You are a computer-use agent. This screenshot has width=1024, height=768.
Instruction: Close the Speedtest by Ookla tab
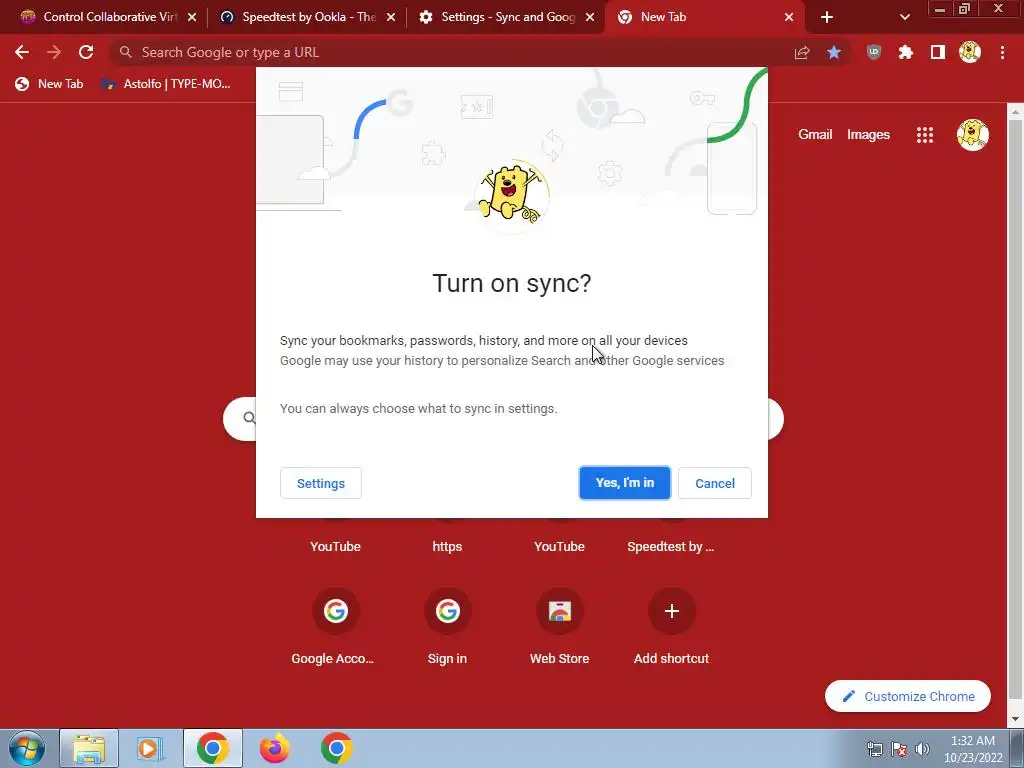391,17
